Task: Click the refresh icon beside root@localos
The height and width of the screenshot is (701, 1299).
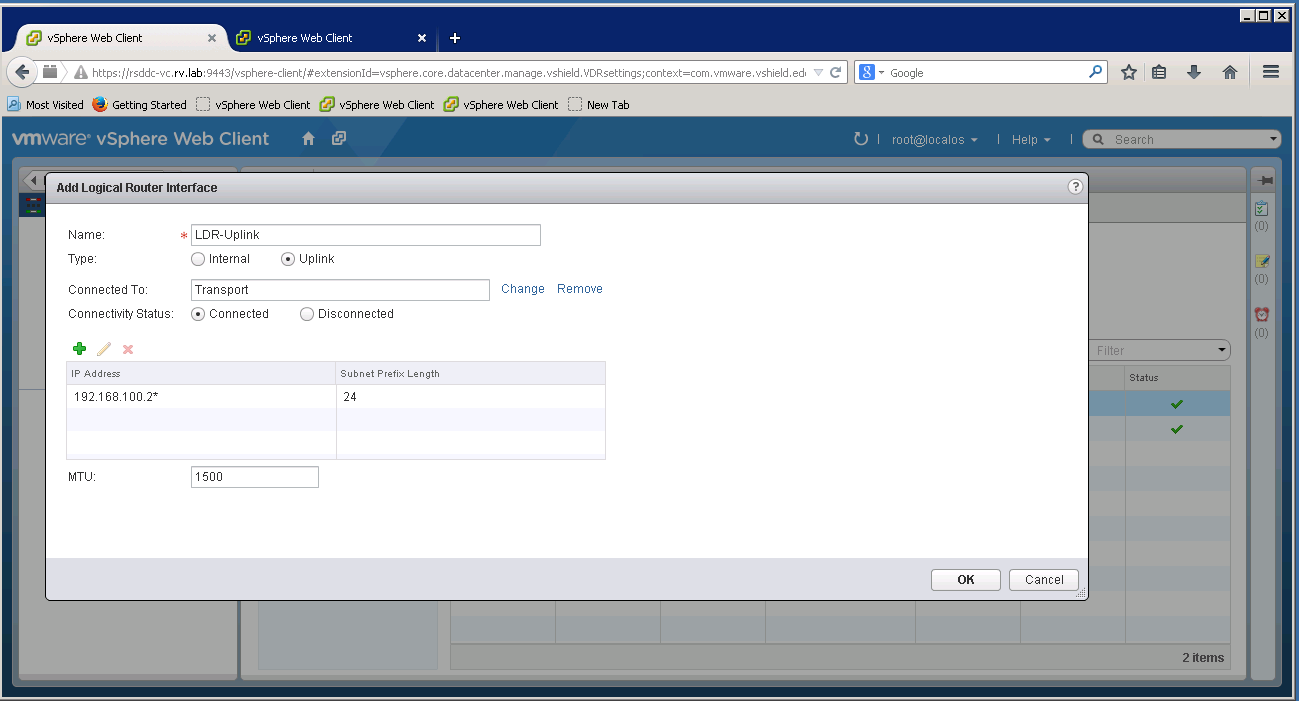Action: coord(860,139)
